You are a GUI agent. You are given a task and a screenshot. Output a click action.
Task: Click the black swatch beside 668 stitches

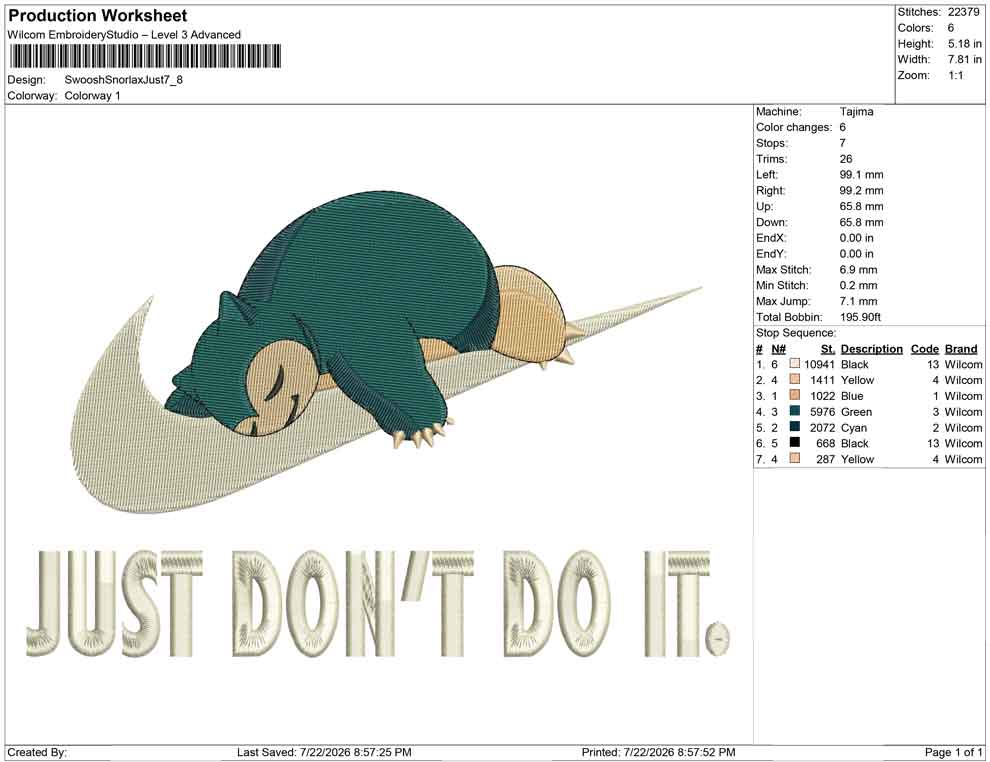tap(795, 443)
